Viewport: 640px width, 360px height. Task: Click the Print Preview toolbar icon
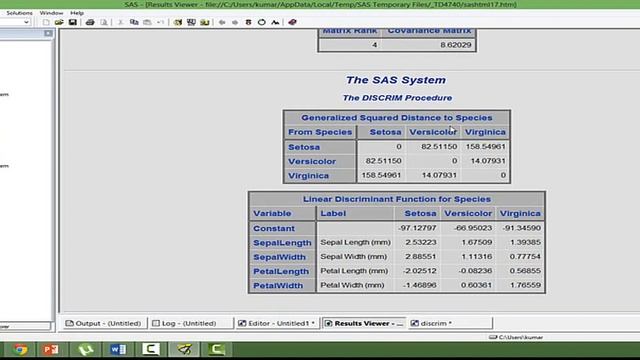[104, 22]
